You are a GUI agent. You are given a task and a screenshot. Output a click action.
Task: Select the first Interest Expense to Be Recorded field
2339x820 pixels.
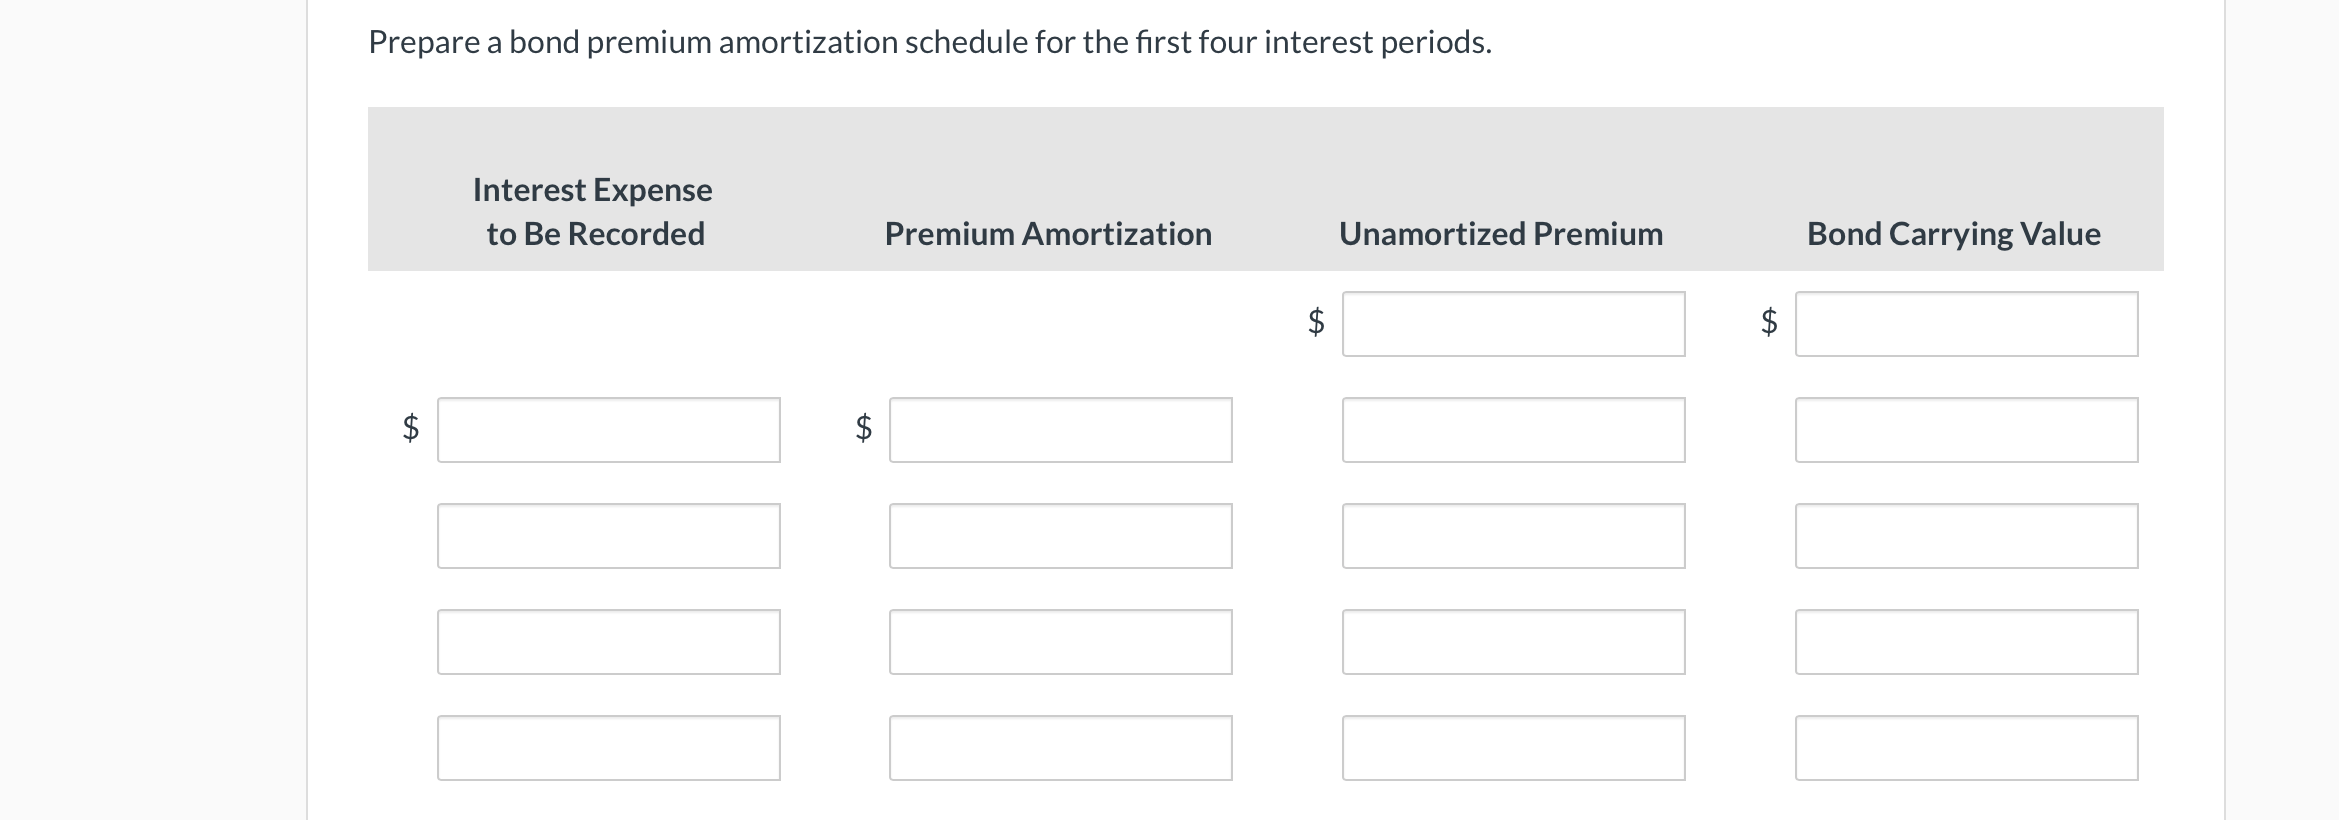(x=607, y=430)
